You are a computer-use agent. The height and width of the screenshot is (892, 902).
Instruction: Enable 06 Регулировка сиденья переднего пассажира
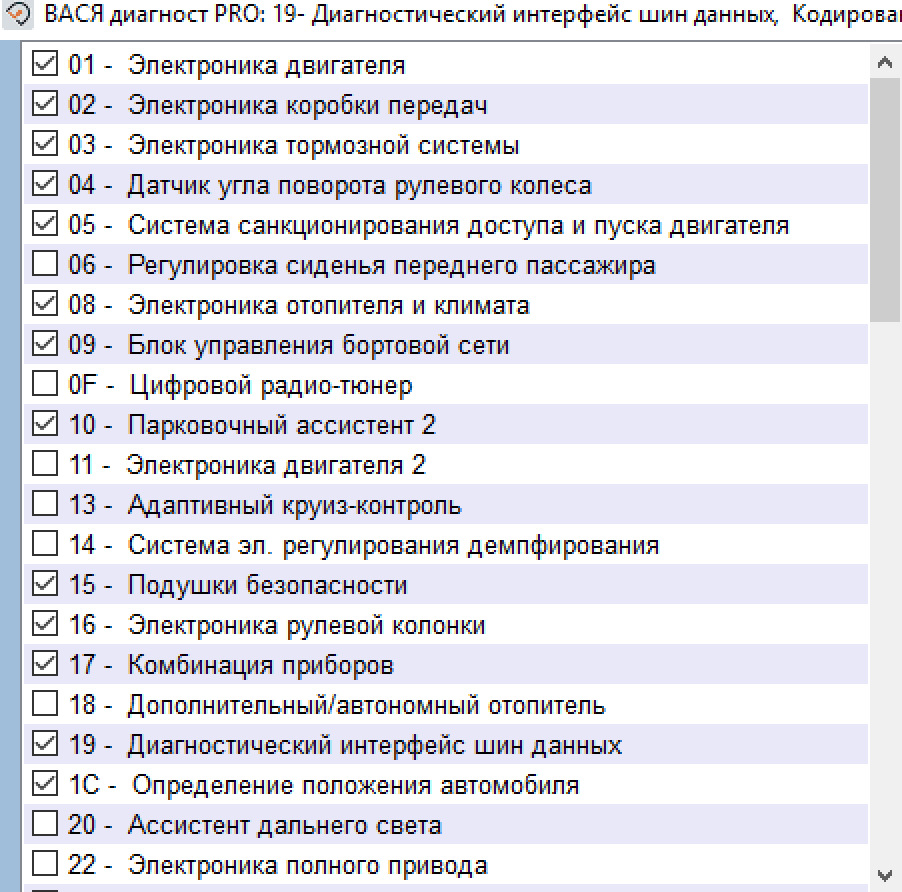pyautogui.click(x=45, y=264)
